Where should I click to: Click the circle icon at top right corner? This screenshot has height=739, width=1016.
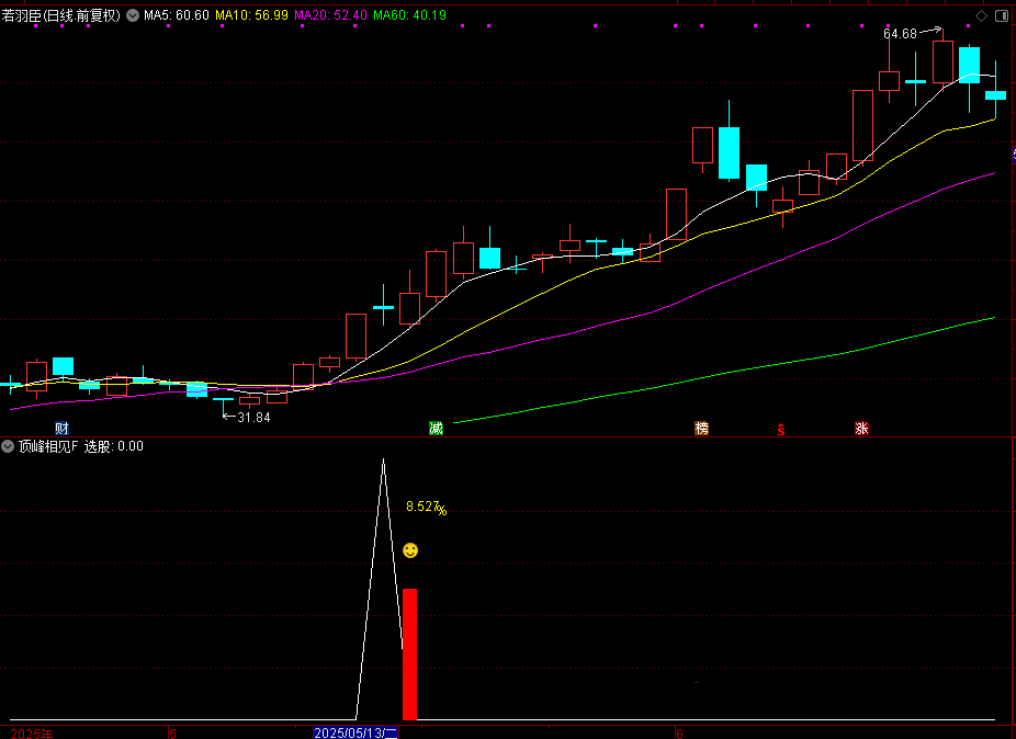1002,16
